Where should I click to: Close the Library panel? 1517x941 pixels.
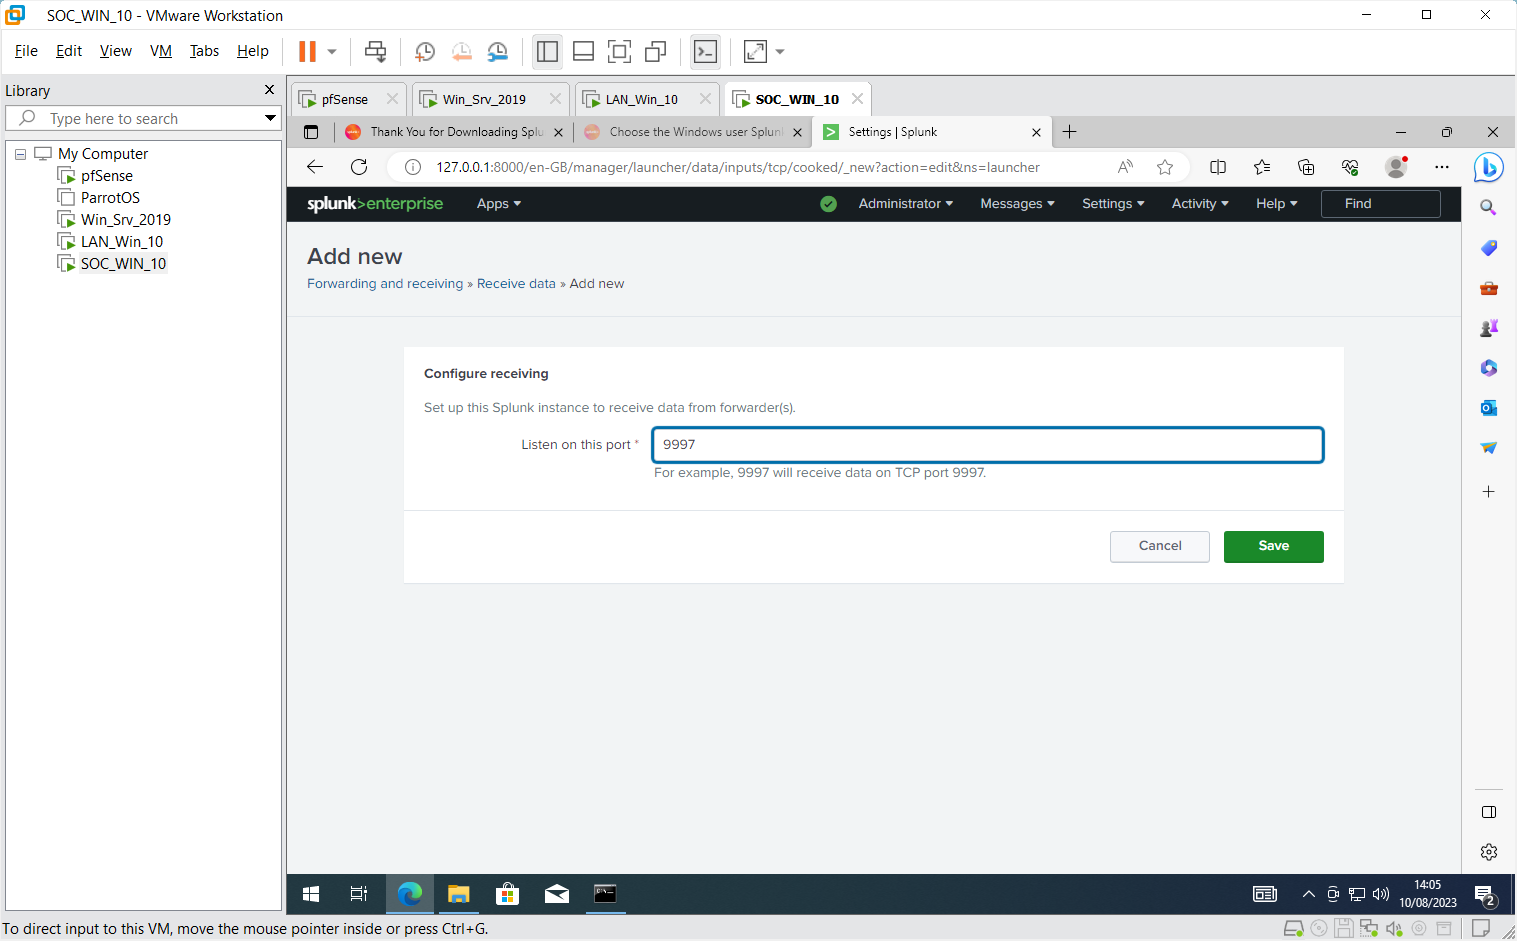tap(269, 90)
